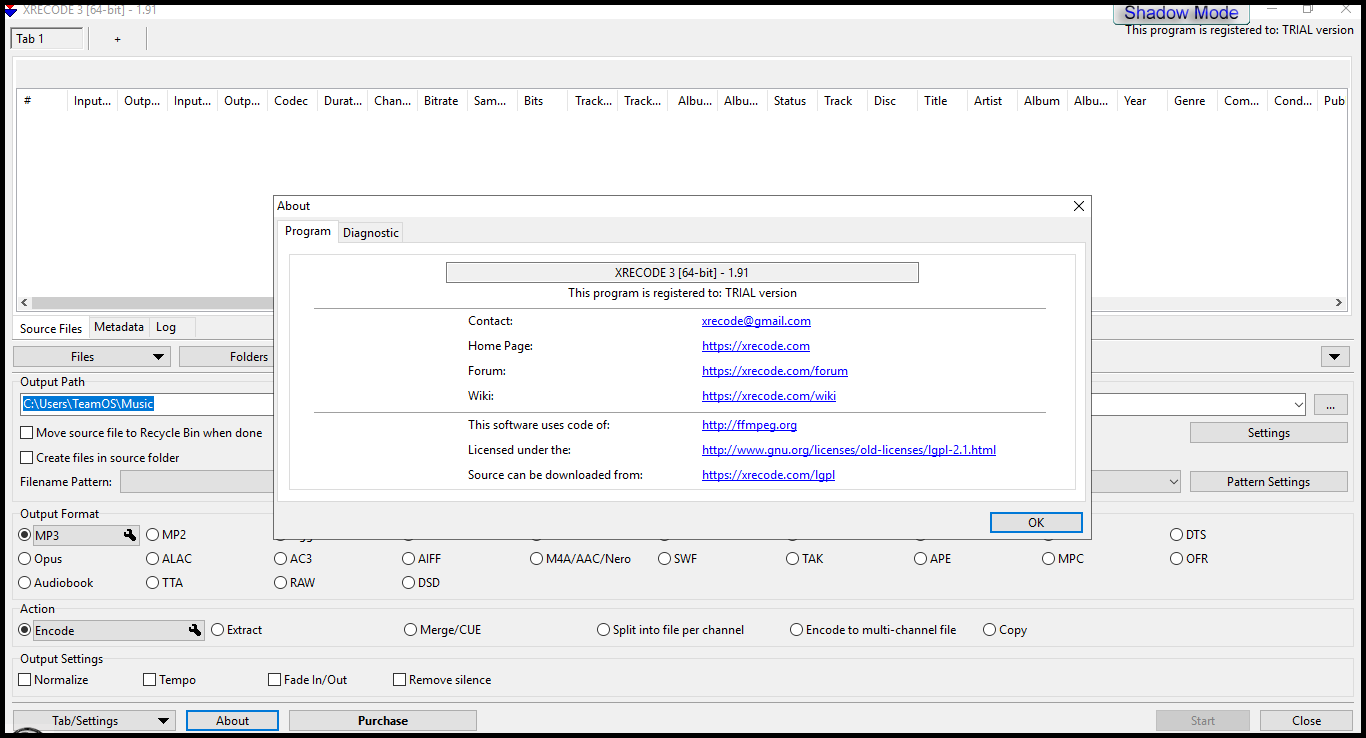Image resolution: width=1366 pixels, height=738 pixels.
Task: Open https://xrecode.com home page link
Action: click(x=756, y=346)
